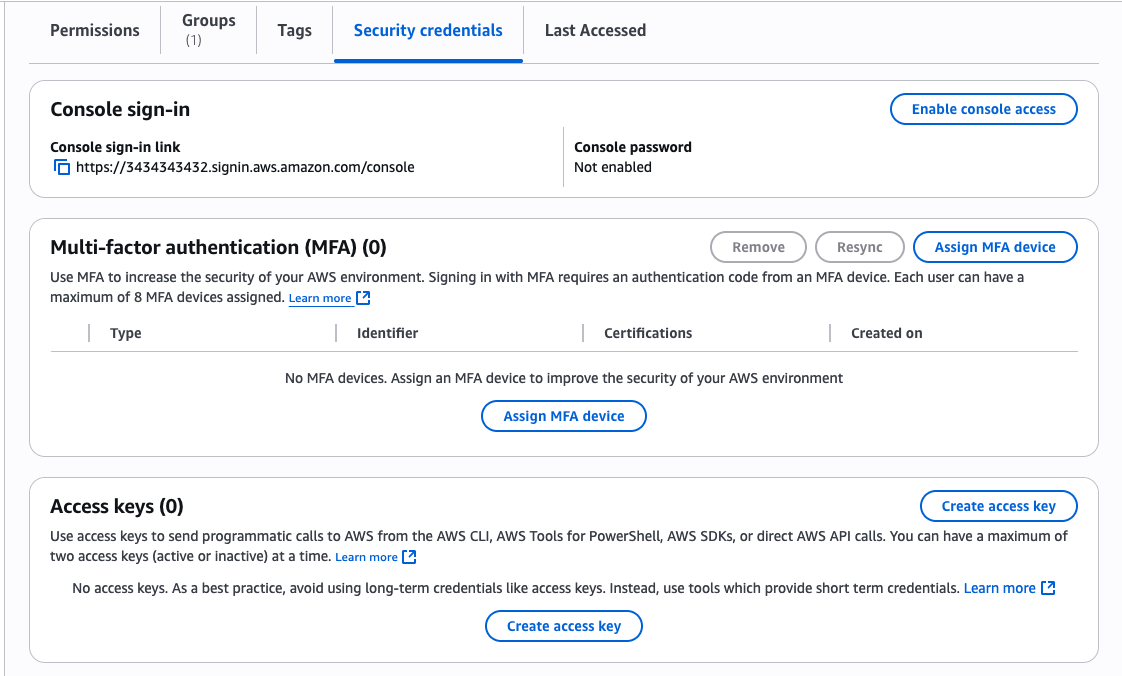The height and width of the screenshot is (676, 1122).
Task: Go to the Tags tab
Action: (x=294, y=30)
